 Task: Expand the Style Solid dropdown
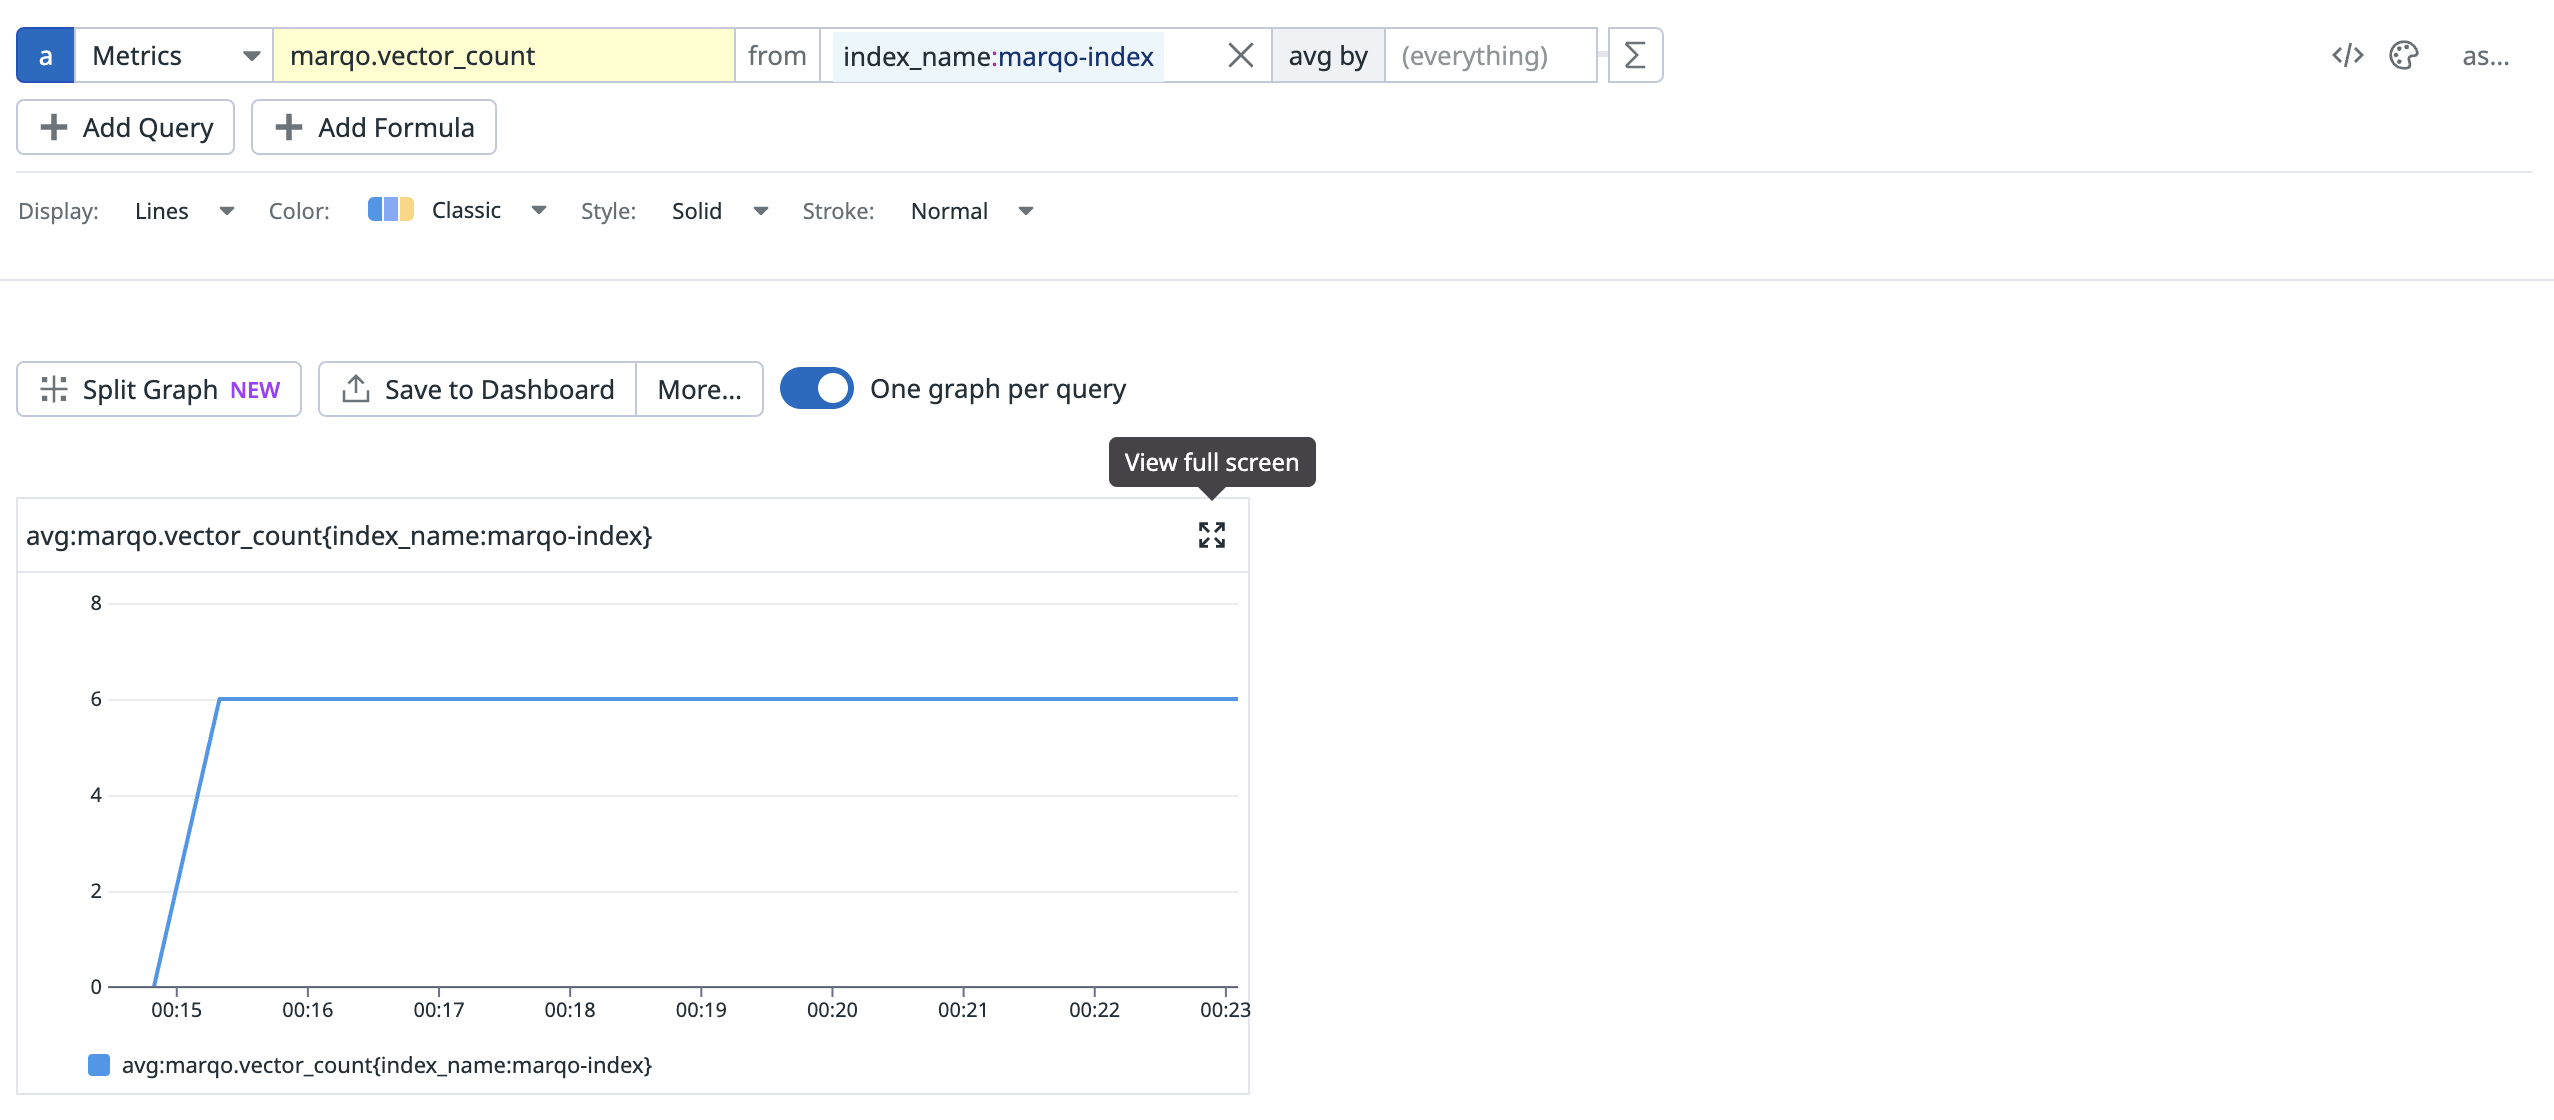(x=719, y=211)
